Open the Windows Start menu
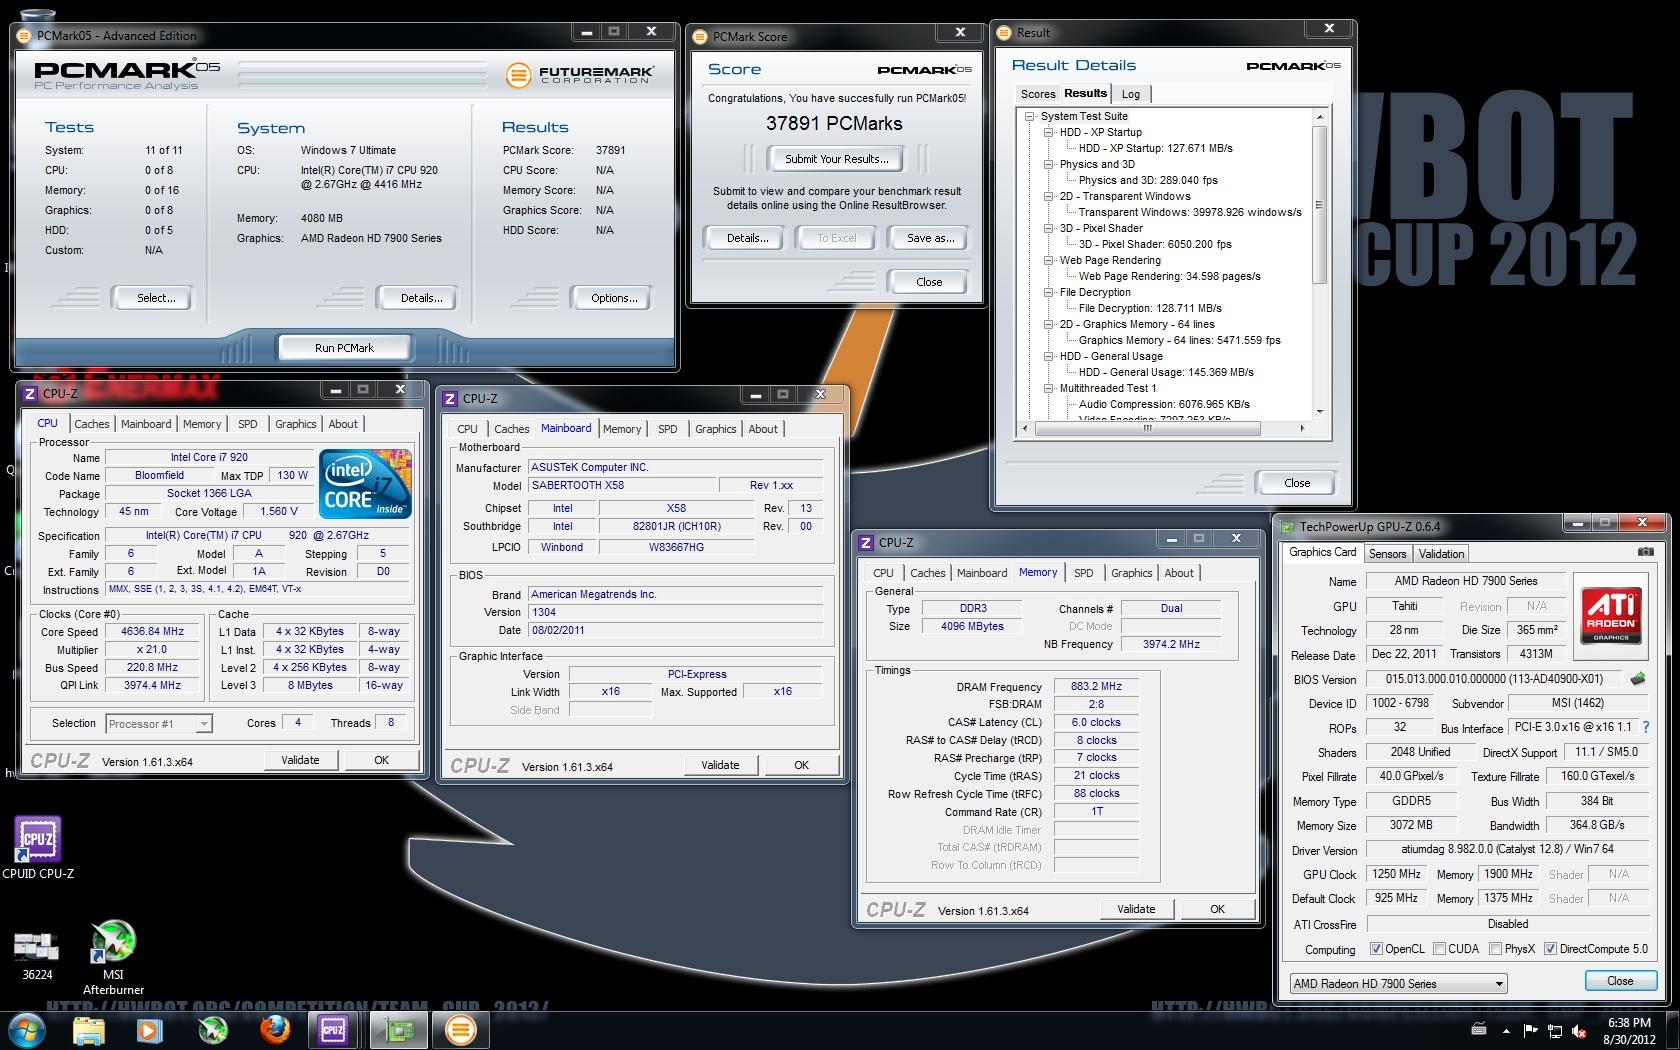 point(27,1030)
